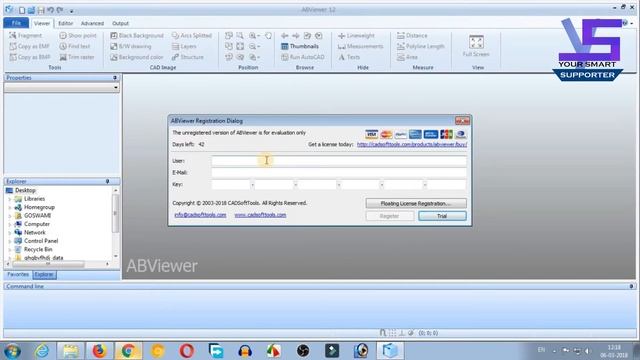The image size is (640, 360).
Task: Select Polyline Length tool
Action: 420,47
